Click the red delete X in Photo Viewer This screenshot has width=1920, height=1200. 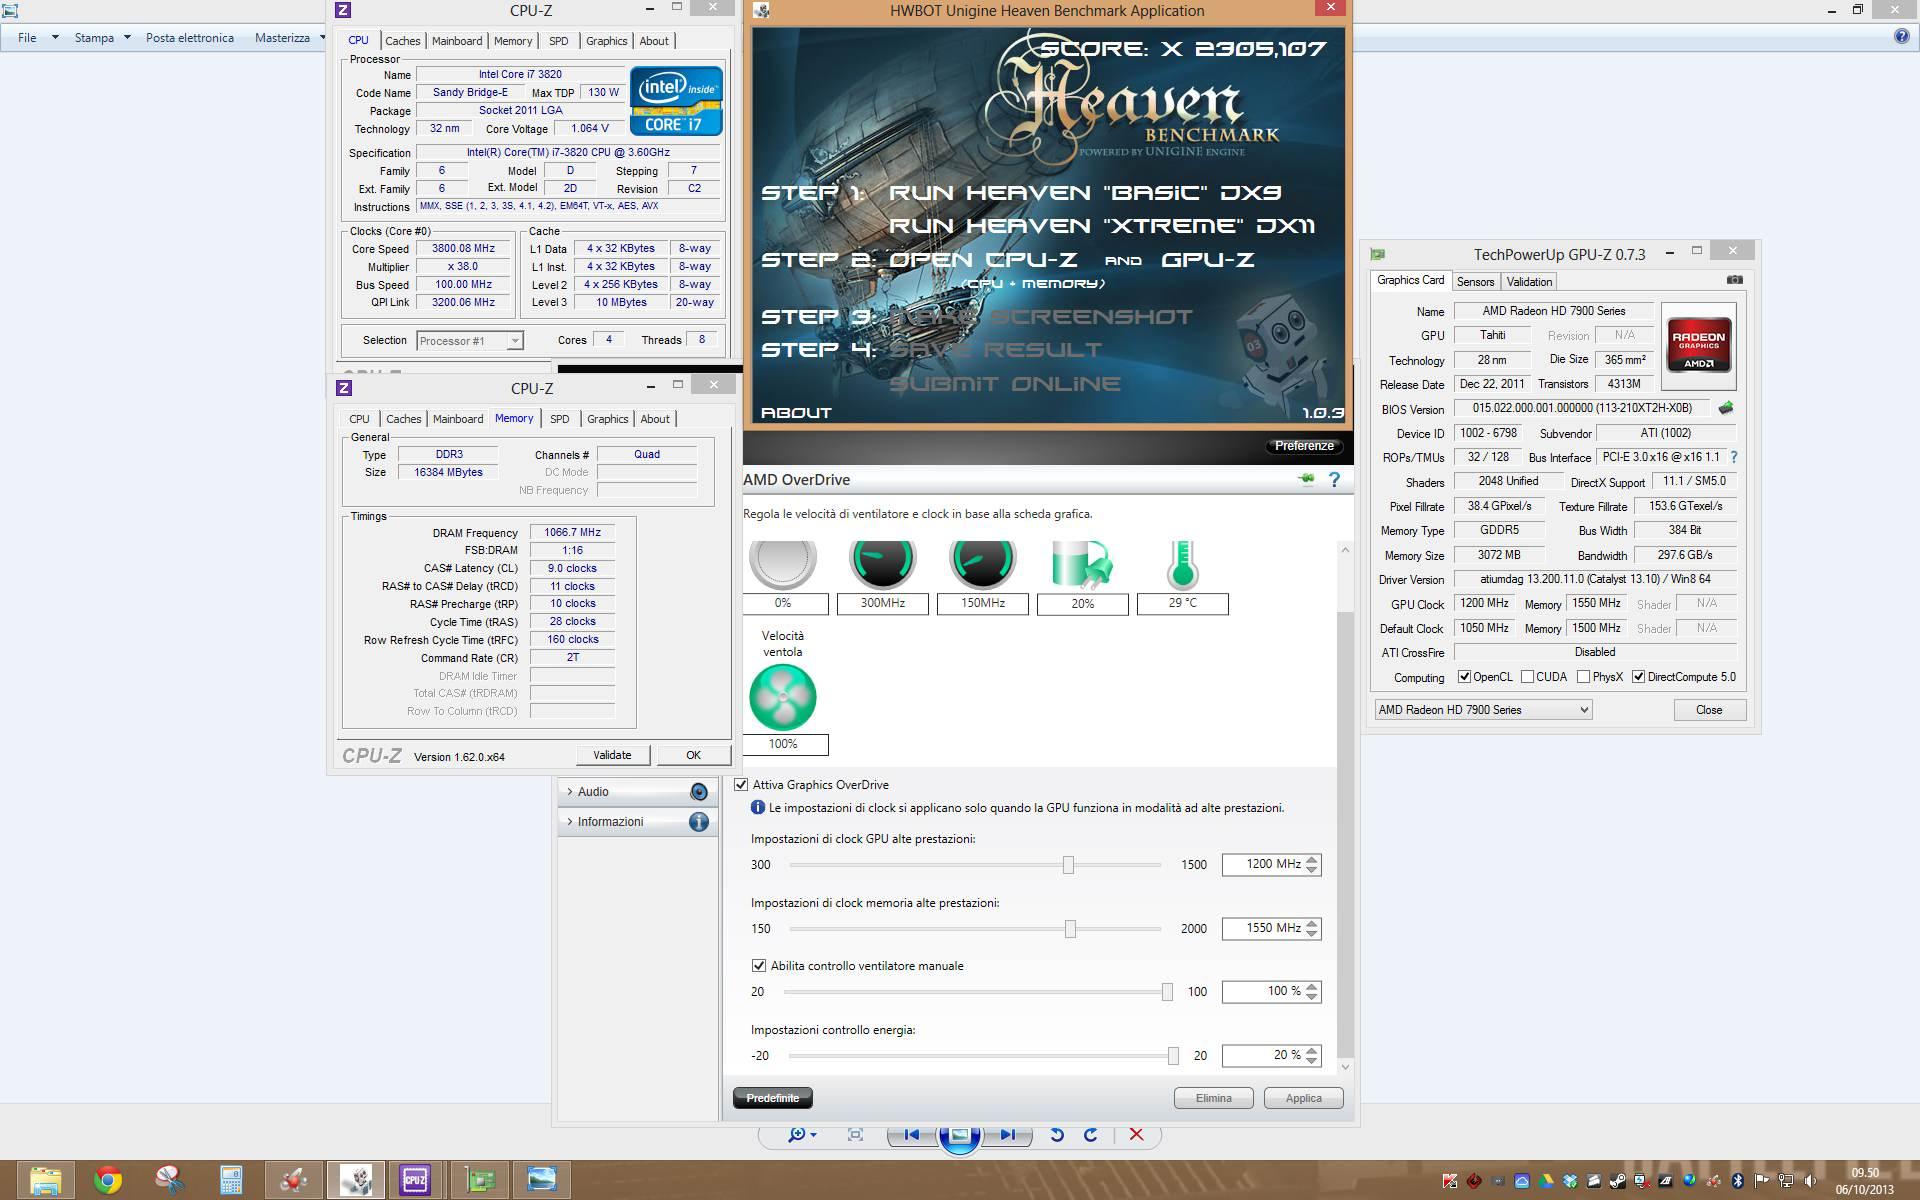(1136, 1135)
